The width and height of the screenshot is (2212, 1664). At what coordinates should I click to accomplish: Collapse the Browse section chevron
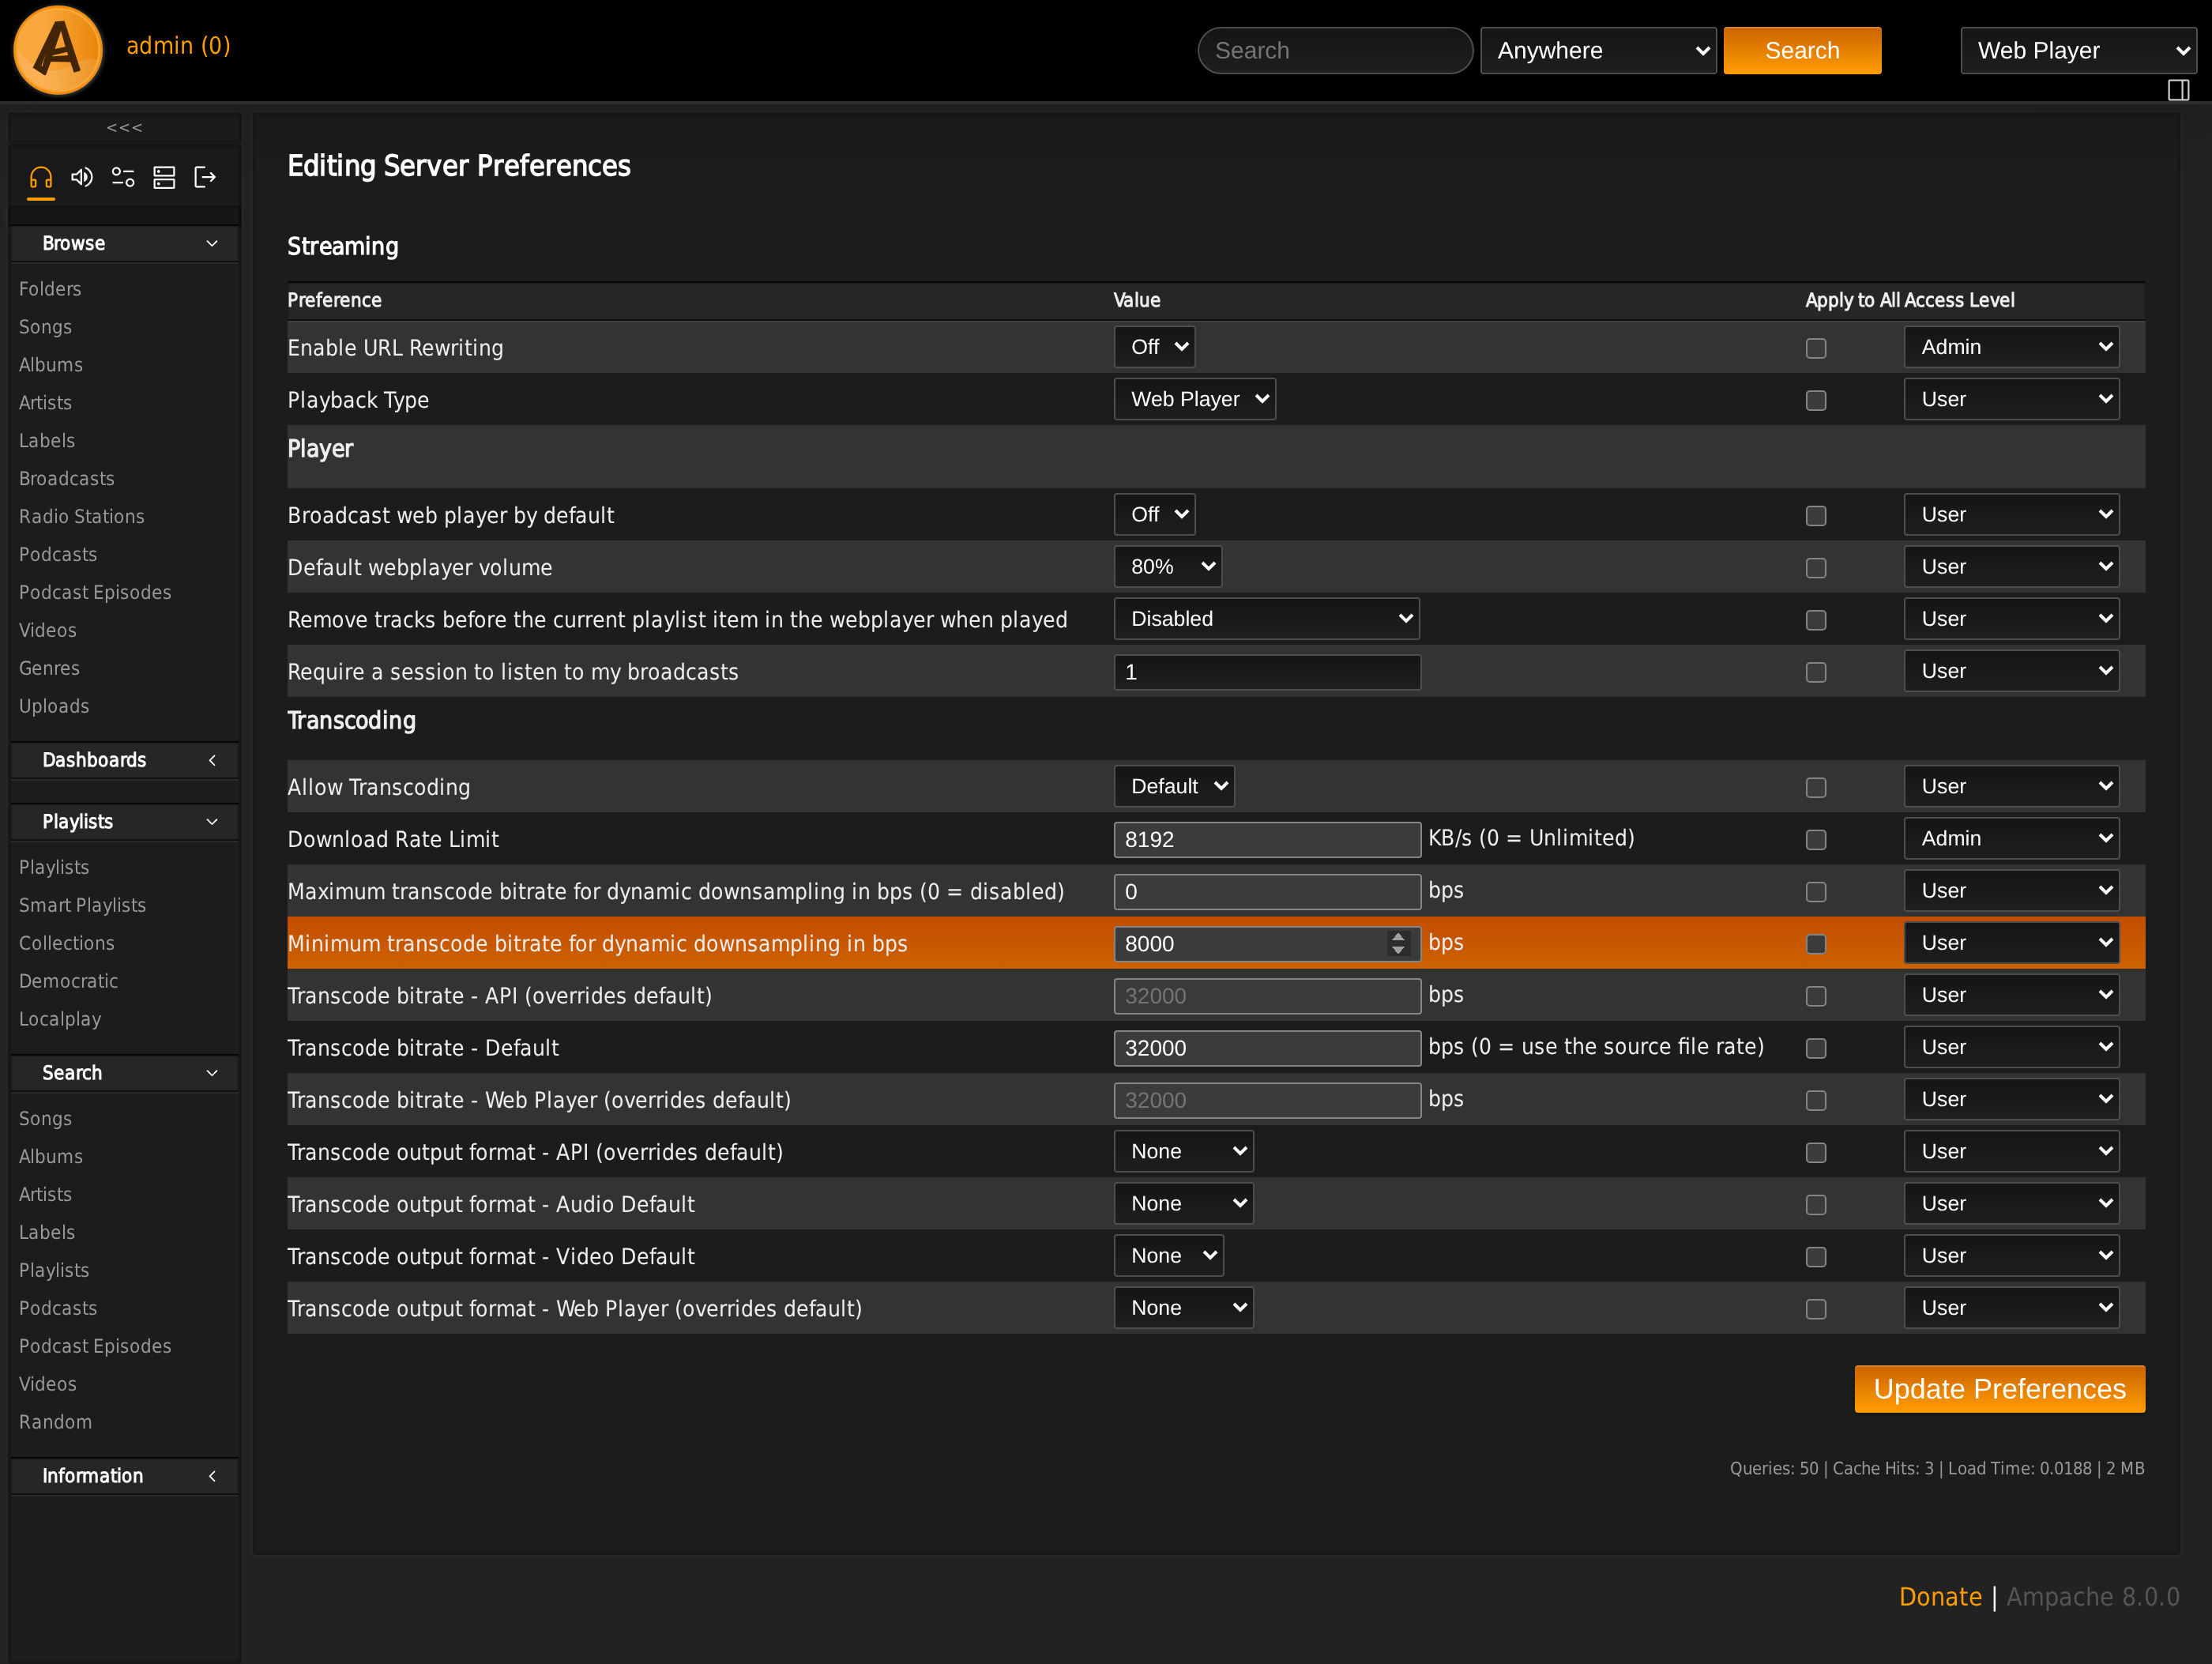212,243
